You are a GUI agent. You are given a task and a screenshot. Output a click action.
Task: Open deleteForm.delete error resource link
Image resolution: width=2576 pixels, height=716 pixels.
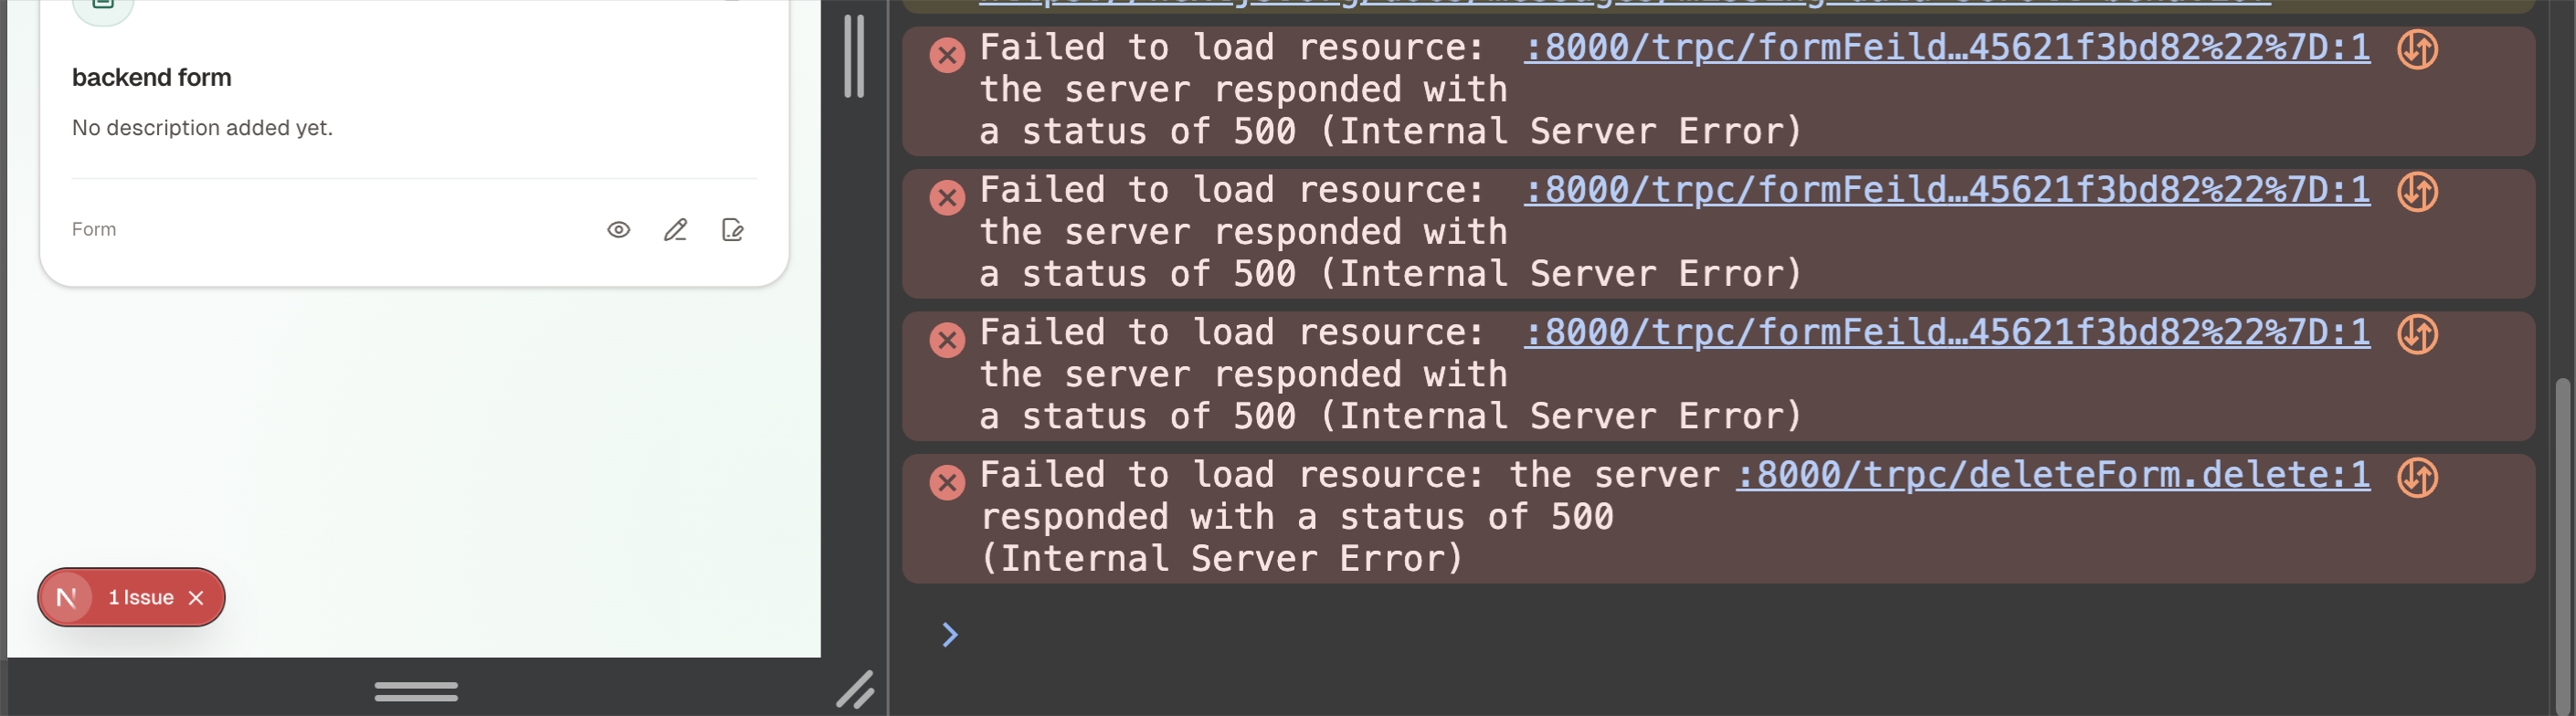click(x=2052, y=475)
